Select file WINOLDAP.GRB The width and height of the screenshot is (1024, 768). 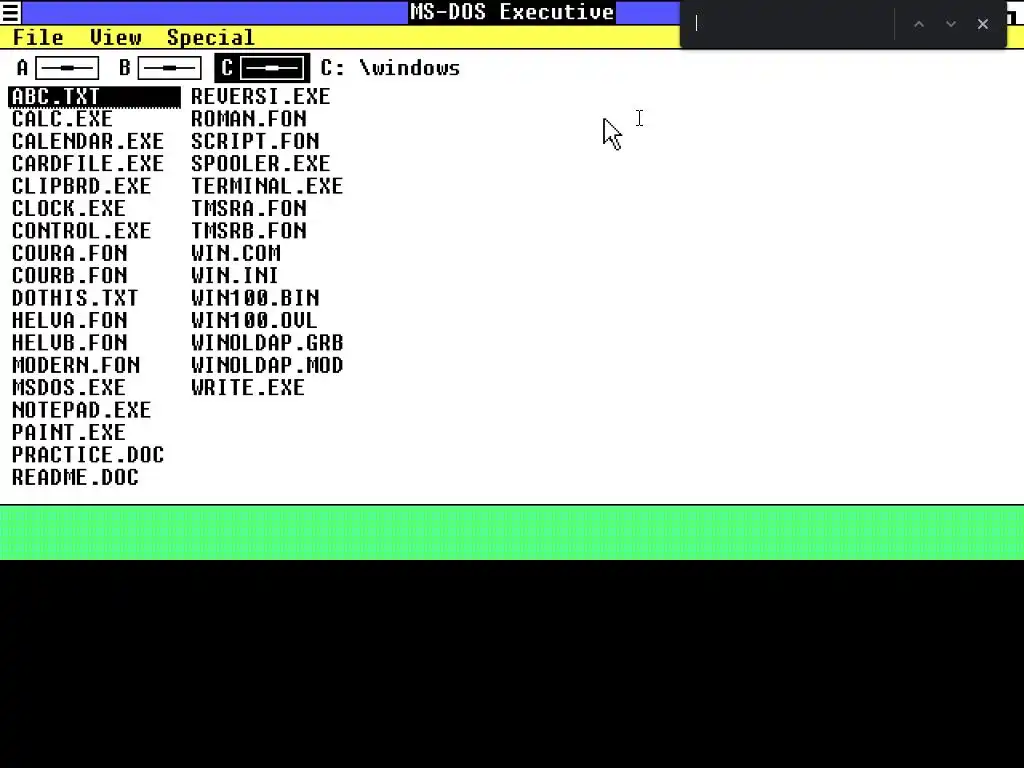266,343
